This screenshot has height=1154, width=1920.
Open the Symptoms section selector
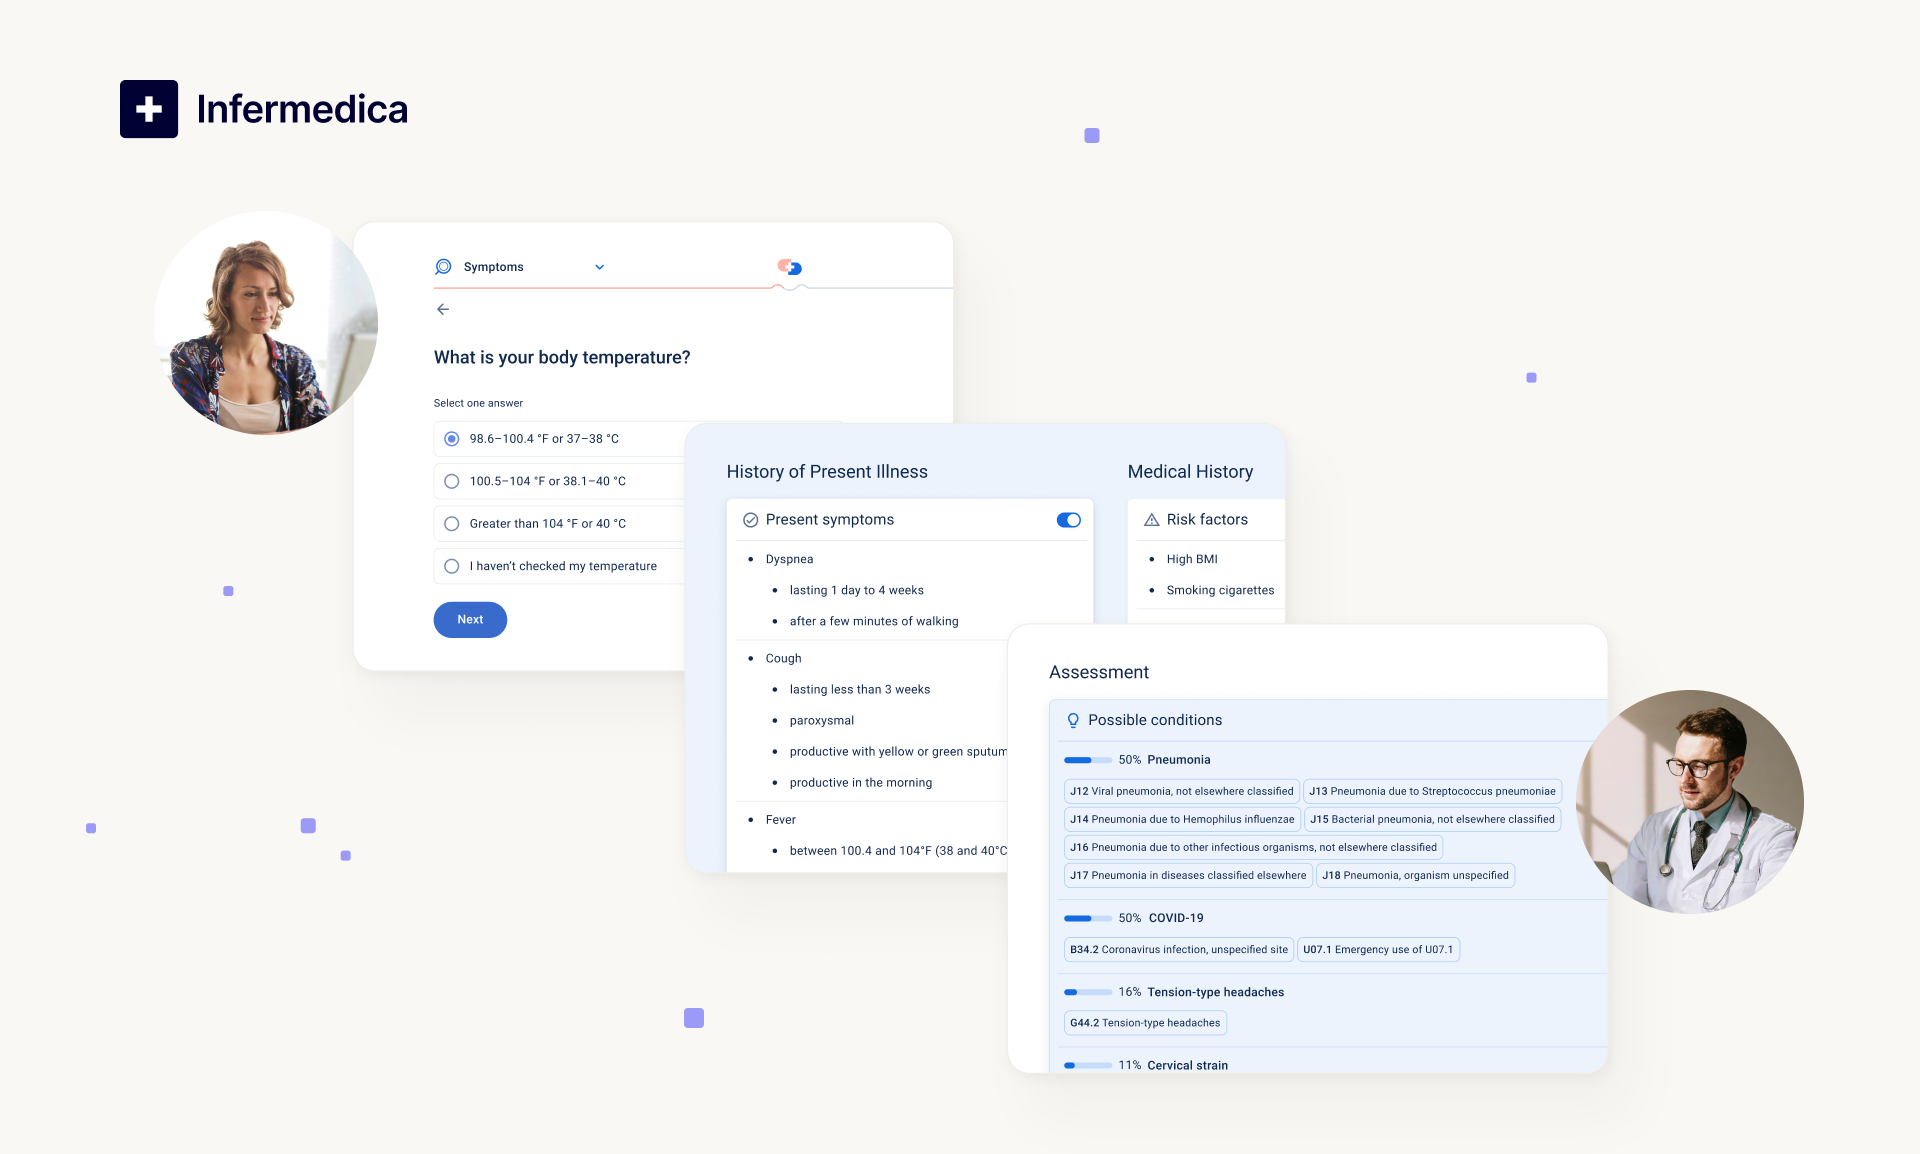click(494, 267)
